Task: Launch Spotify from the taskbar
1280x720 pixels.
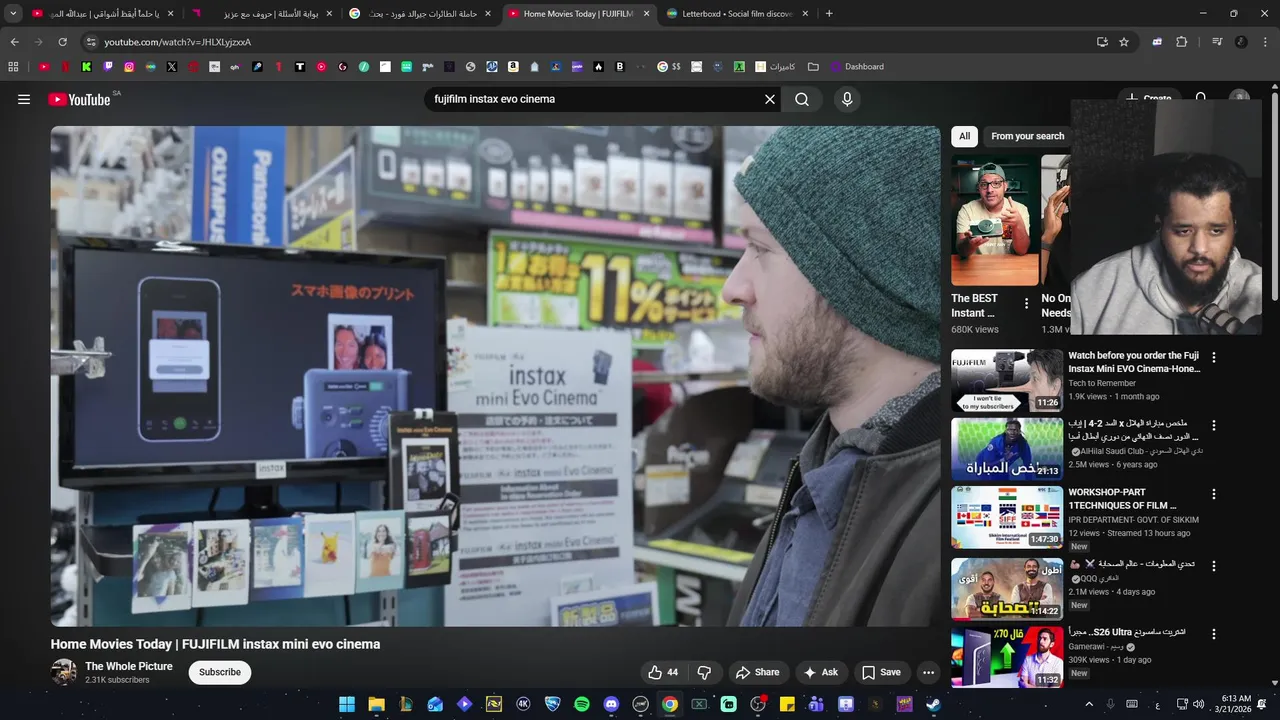Action: [582, 704]
